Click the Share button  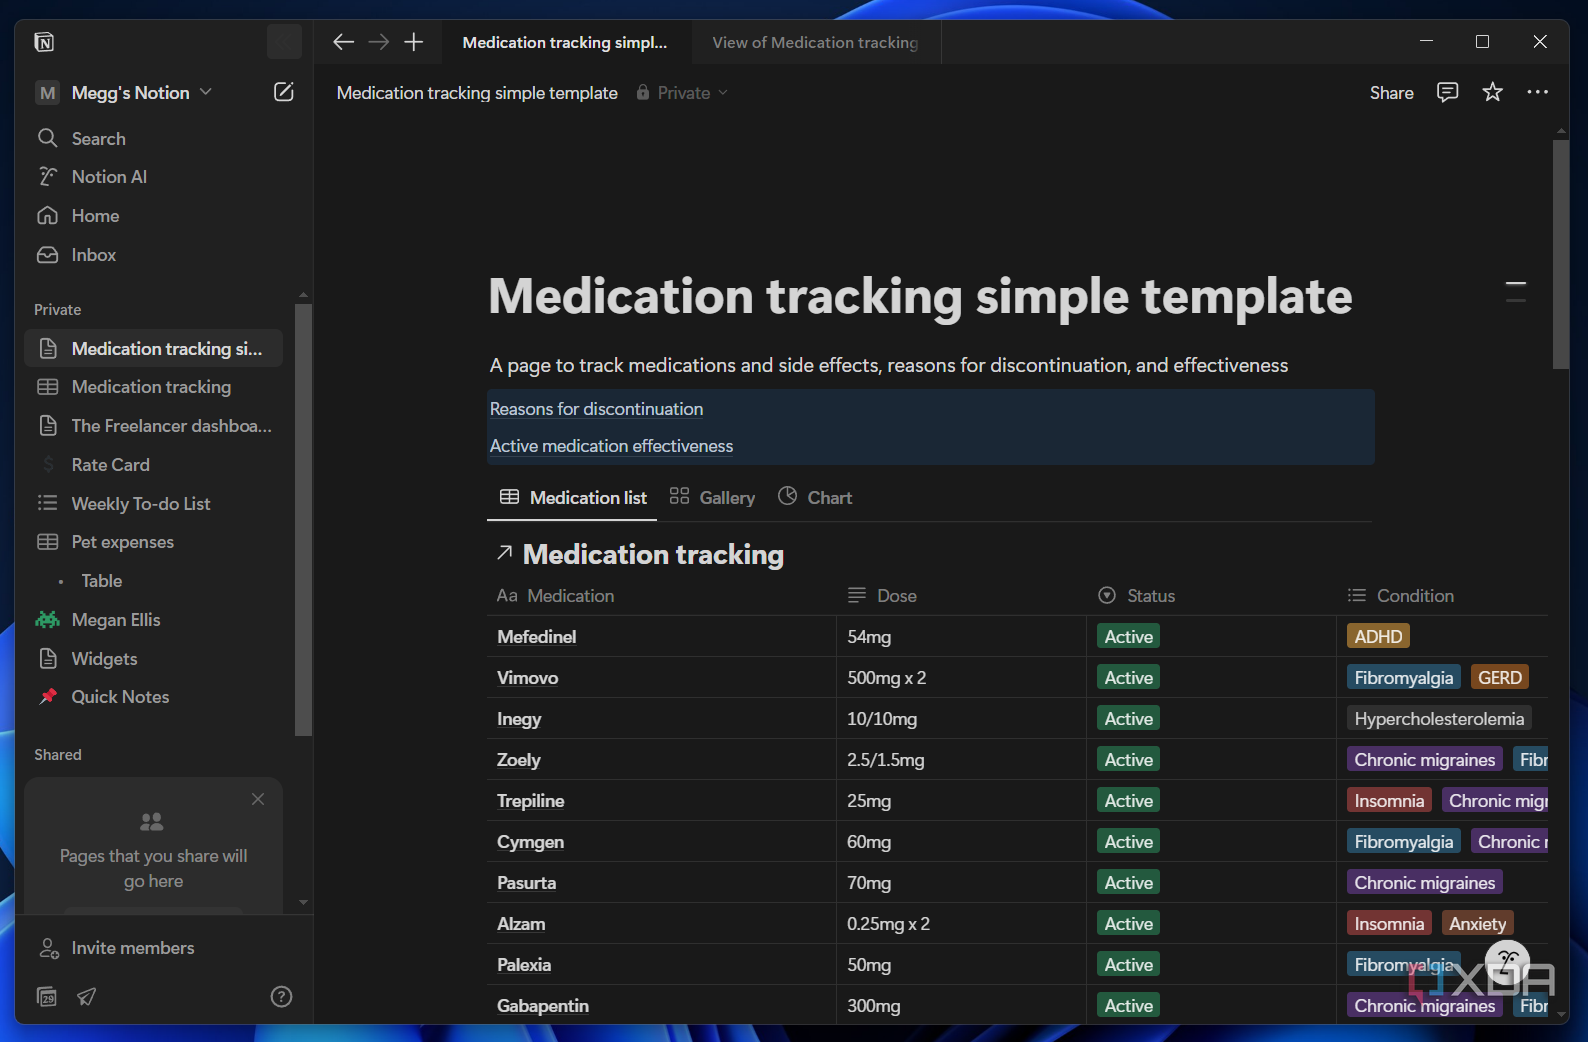point(1391,93)
